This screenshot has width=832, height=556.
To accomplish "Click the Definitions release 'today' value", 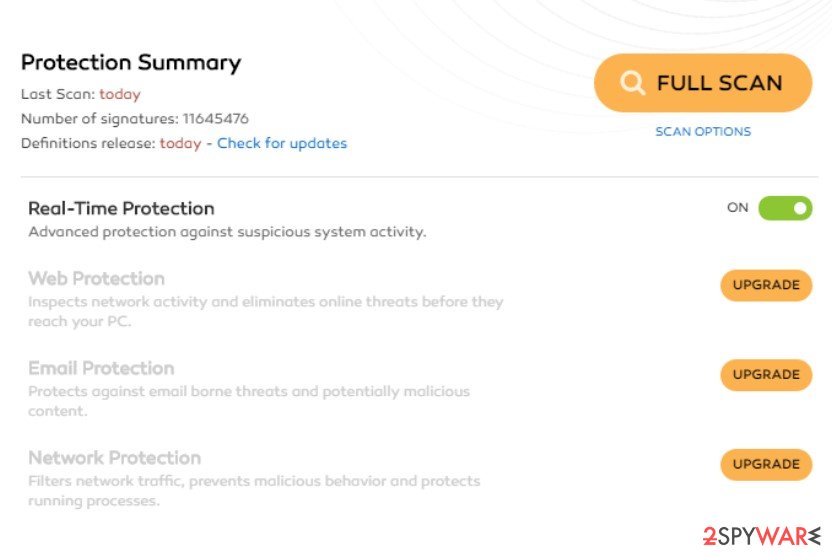I will tap(180, 143).
